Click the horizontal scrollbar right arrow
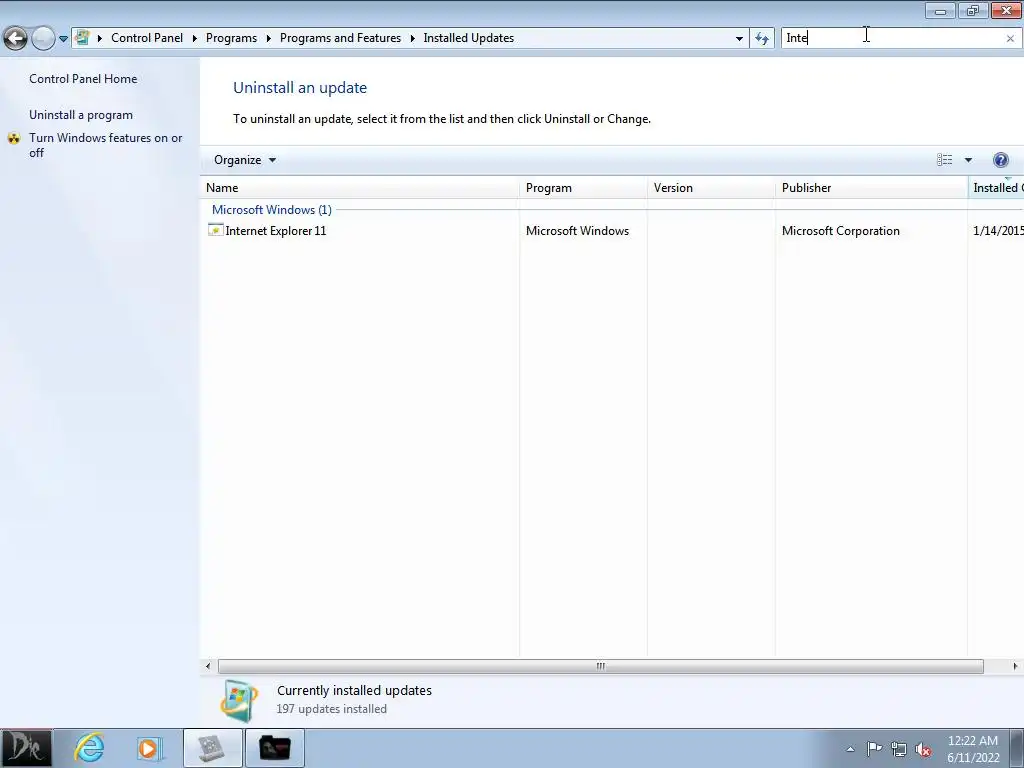This screenshot has width=1024, height=768. click(1015, 666)
